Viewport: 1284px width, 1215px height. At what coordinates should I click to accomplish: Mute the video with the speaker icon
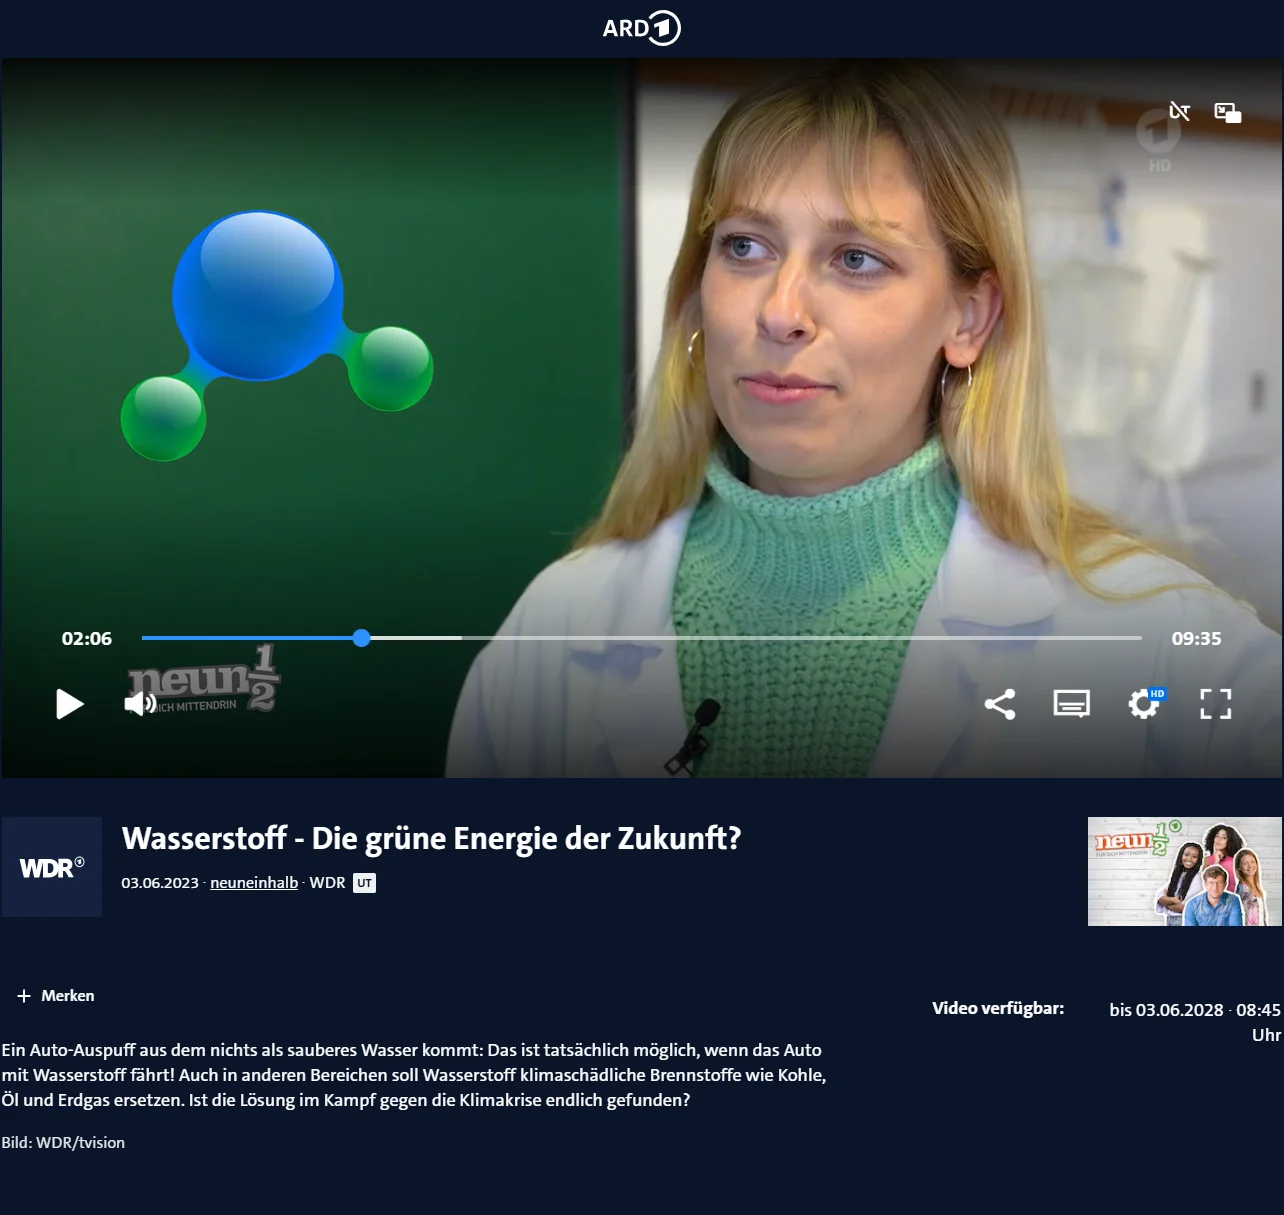pos(138,704)
